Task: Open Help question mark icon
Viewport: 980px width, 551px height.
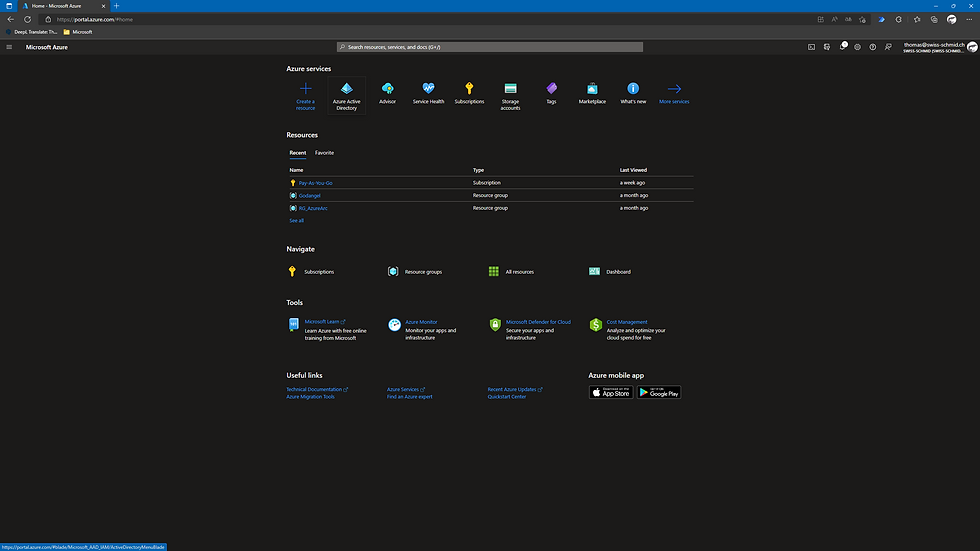Action: tap(872, 47)
